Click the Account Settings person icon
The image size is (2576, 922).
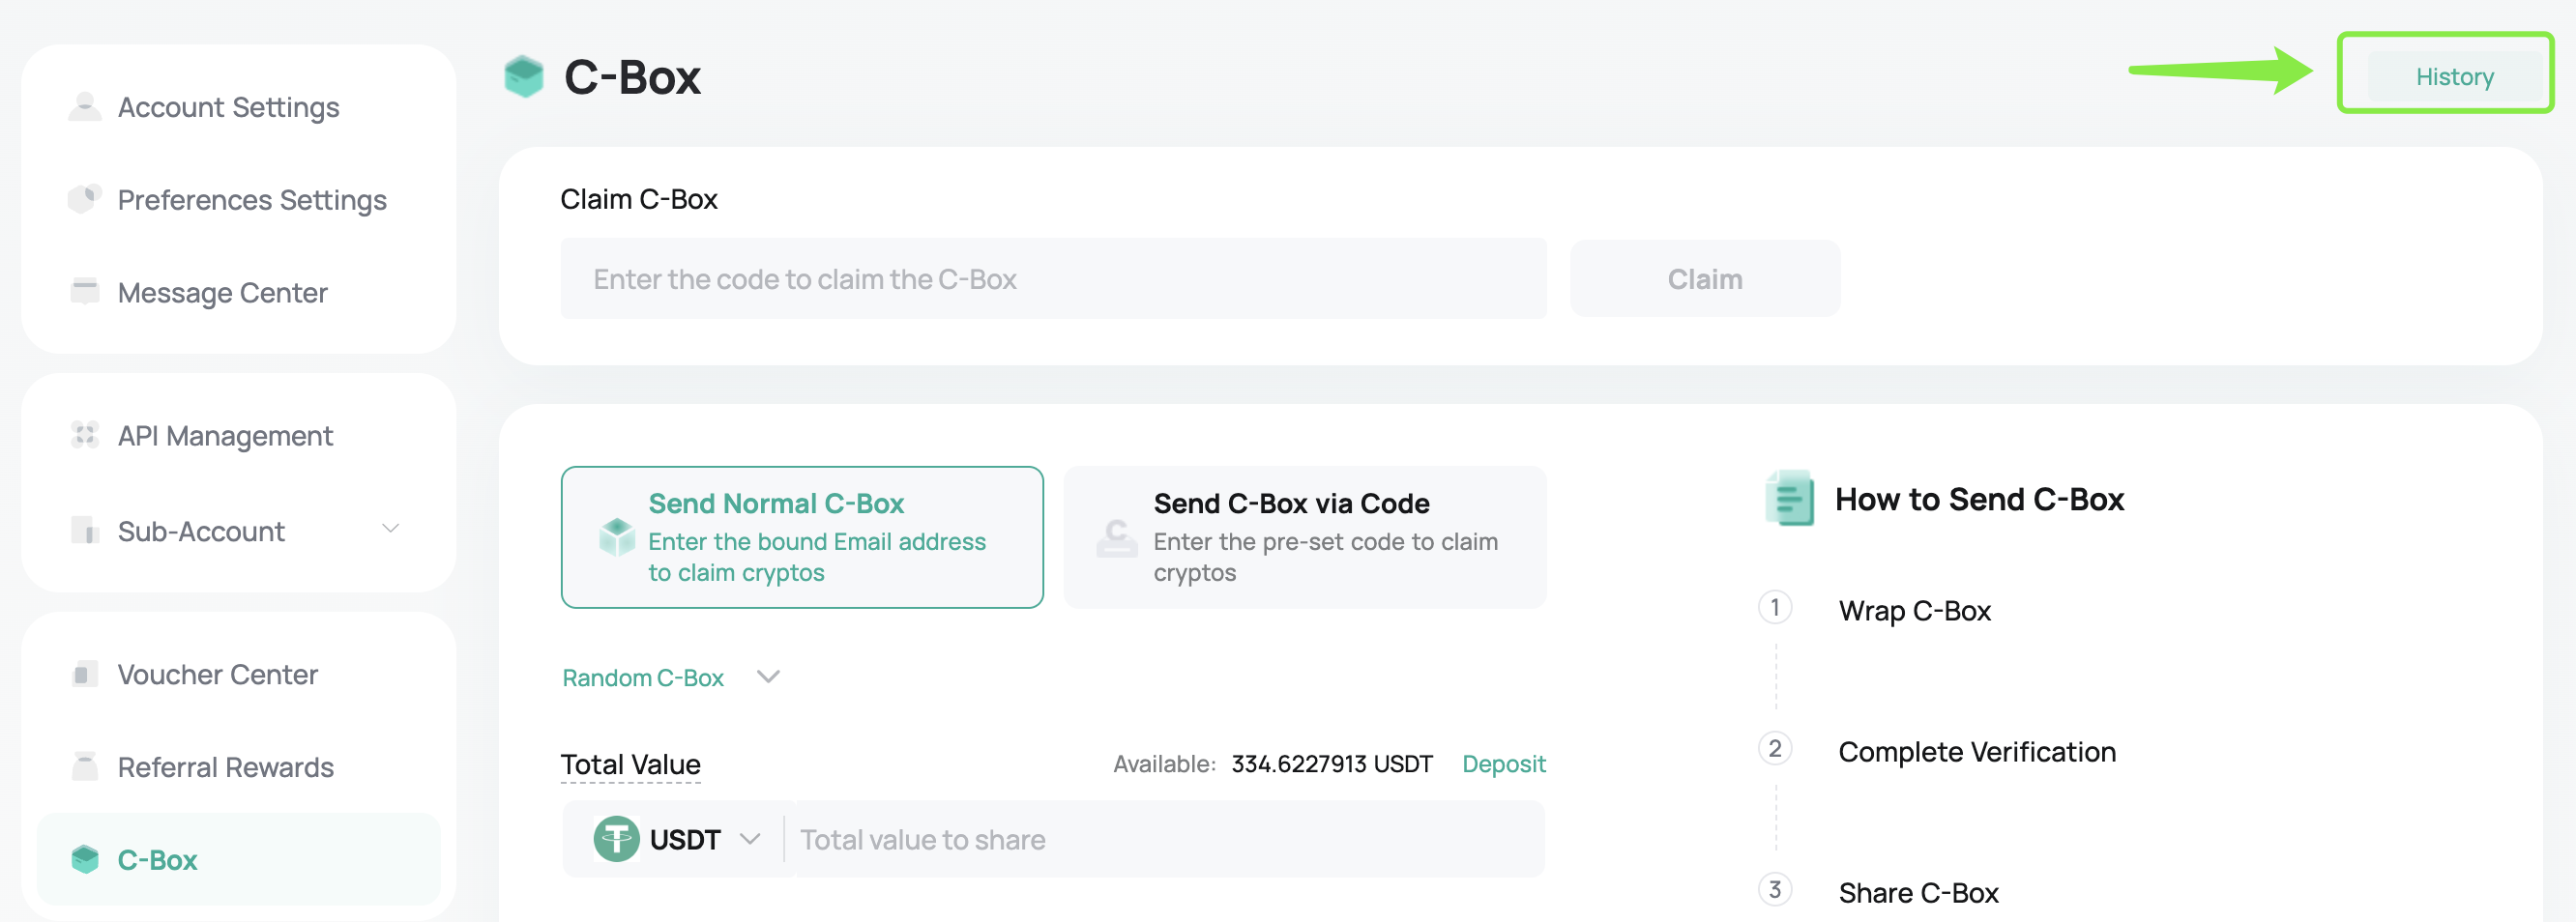coord(85,107)
